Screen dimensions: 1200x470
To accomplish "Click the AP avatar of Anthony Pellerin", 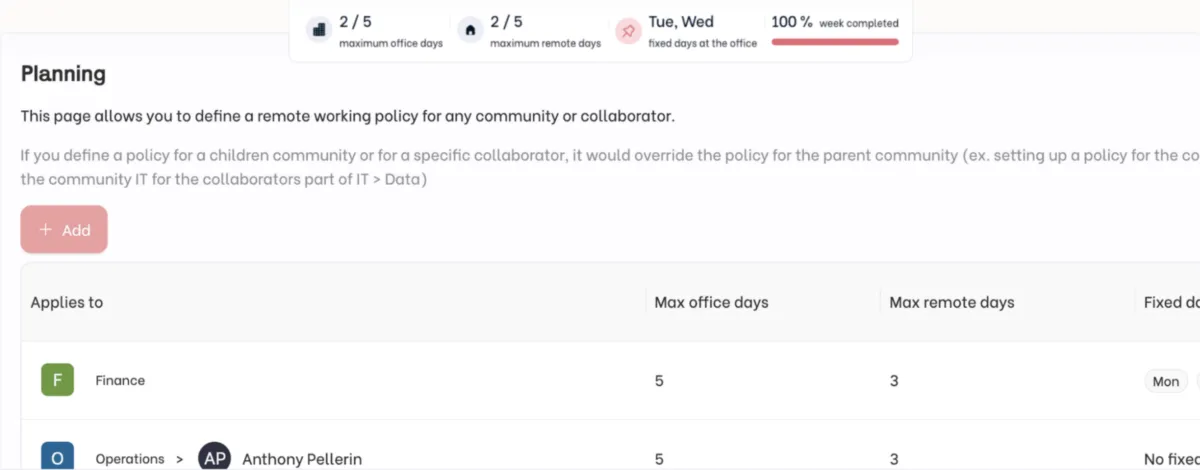I will [214, 459].
